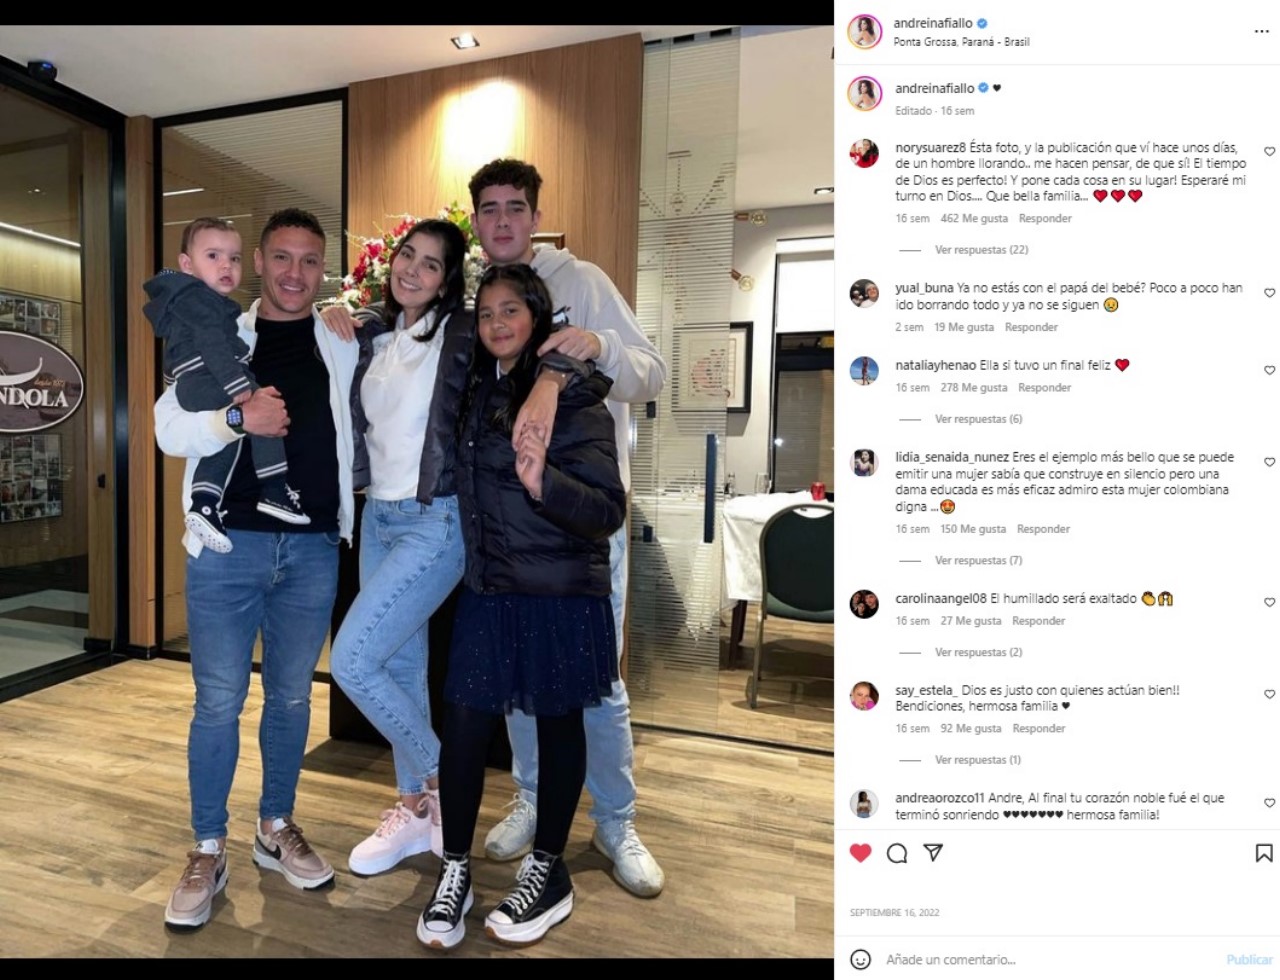The height and width of the screenshot is (980, 1280).
Task: Open the emoji picker smiley icon
Action: 860,959
